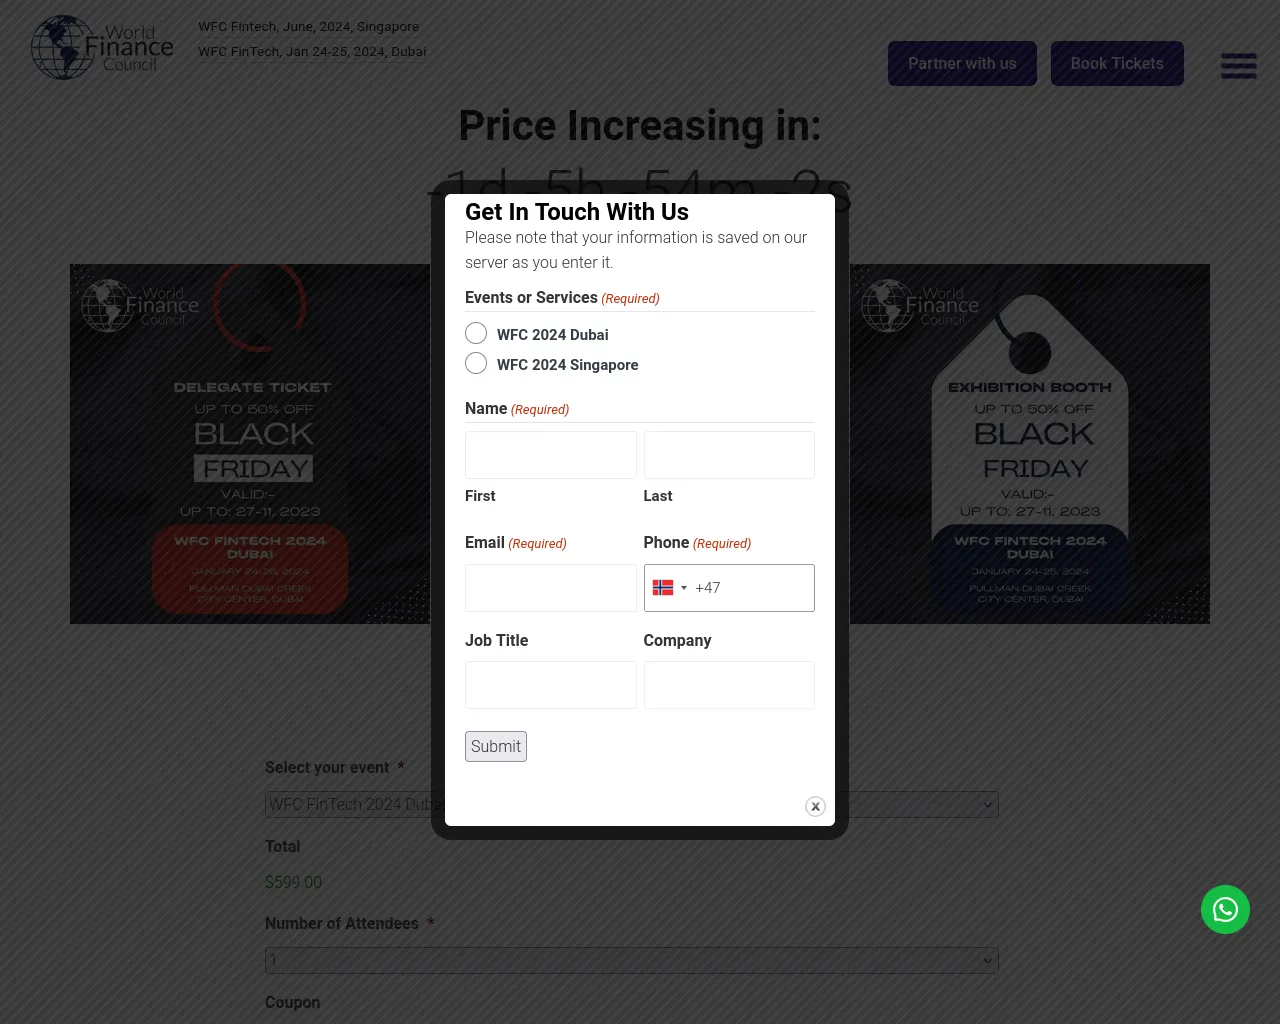
Task: Click the Norway flag country selector
Action: click(663, 588)
